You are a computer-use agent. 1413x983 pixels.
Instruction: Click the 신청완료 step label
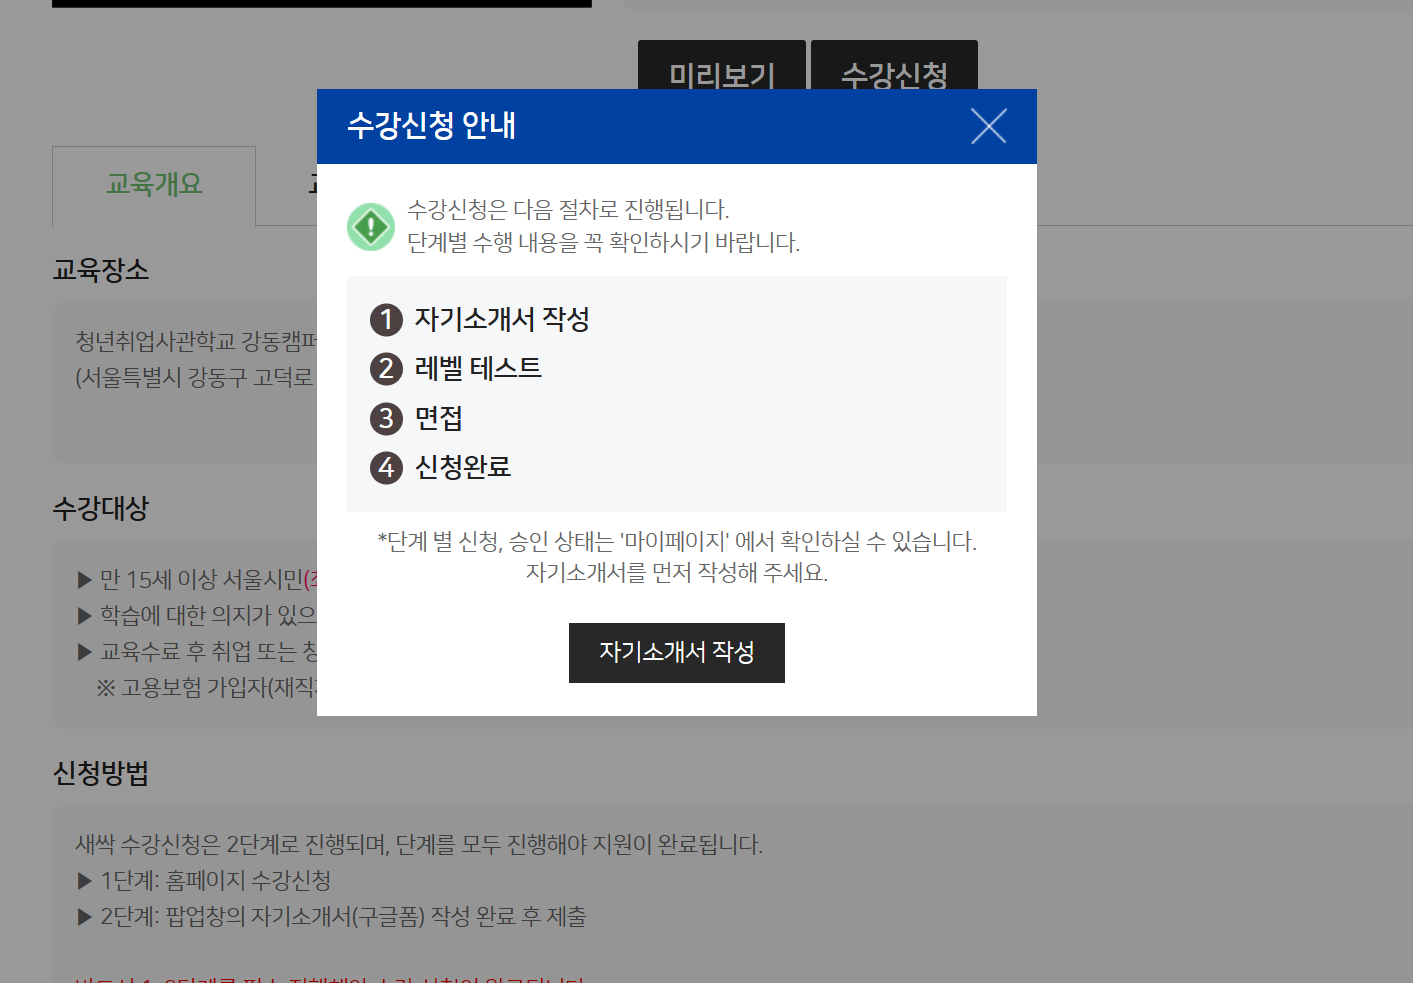pos(463,467)
